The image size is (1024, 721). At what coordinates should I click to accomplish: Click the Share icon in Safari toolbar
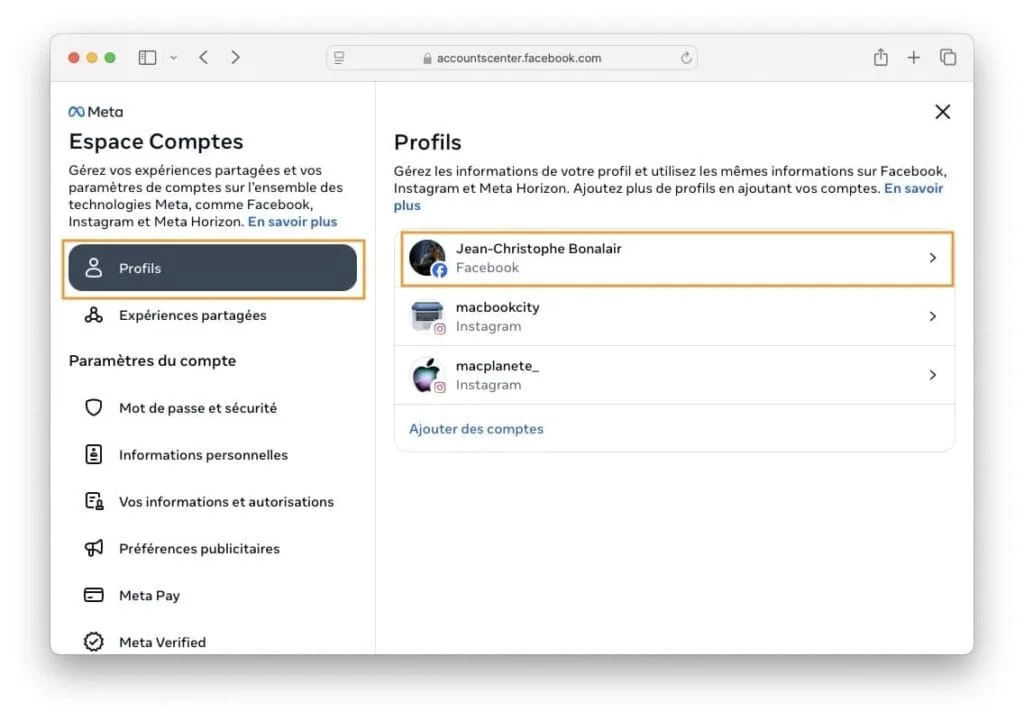[880, 58]
